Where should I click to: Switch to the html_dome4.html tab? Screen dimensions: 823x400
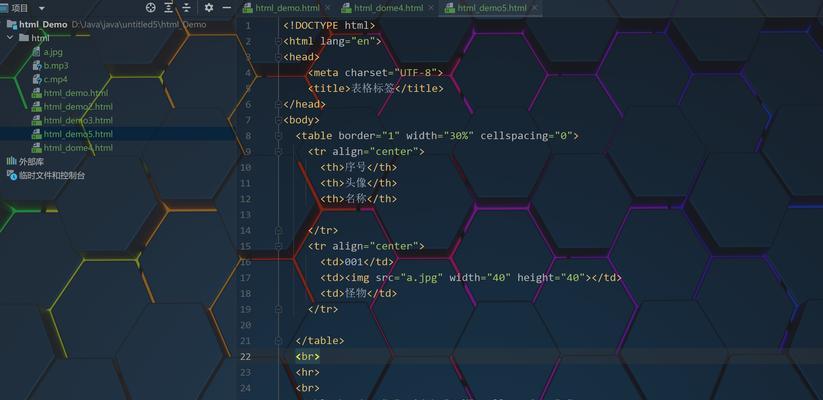388,8
